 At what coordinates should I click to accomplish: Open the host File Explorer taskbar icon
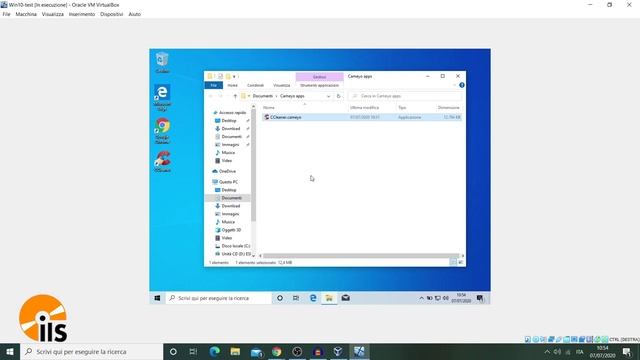coord(235,352)
